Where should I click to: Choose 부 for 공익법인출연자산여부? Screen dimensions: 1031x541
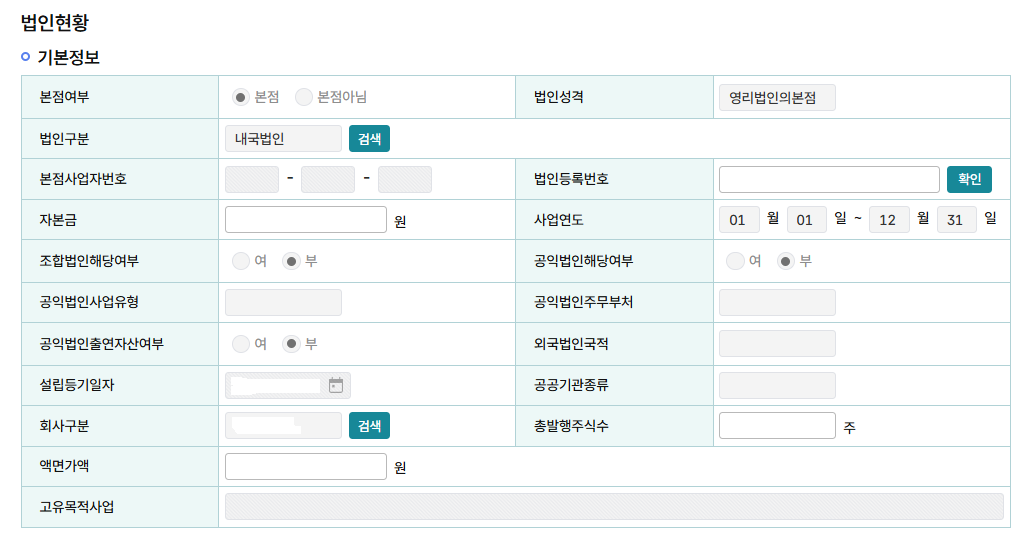pos(291,344)
